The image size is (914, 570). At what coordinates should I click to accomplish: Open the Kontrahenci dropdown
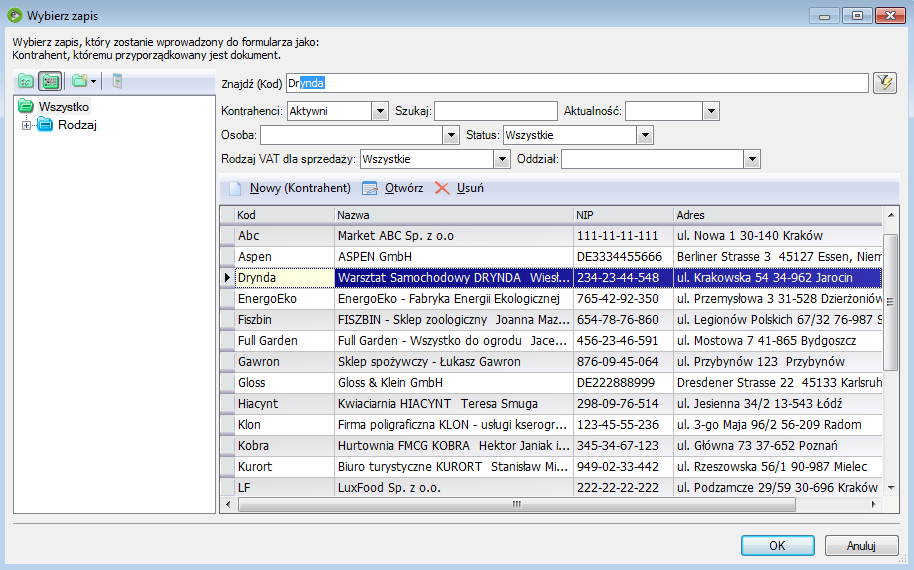[380, 111]
